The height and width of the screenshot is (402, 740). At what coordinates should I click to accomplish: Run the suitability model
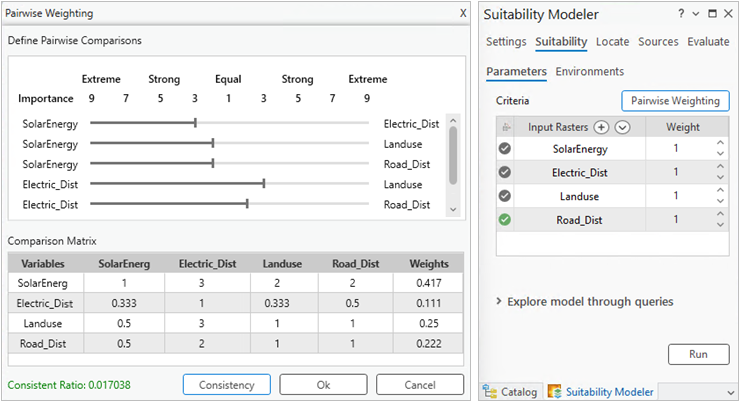tap(698, 354)
